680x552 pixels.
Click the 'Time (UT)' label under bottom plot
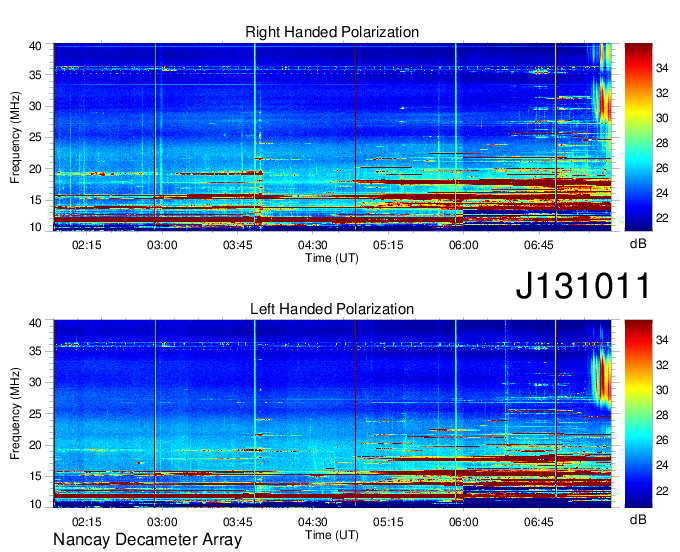click(332, 535)
